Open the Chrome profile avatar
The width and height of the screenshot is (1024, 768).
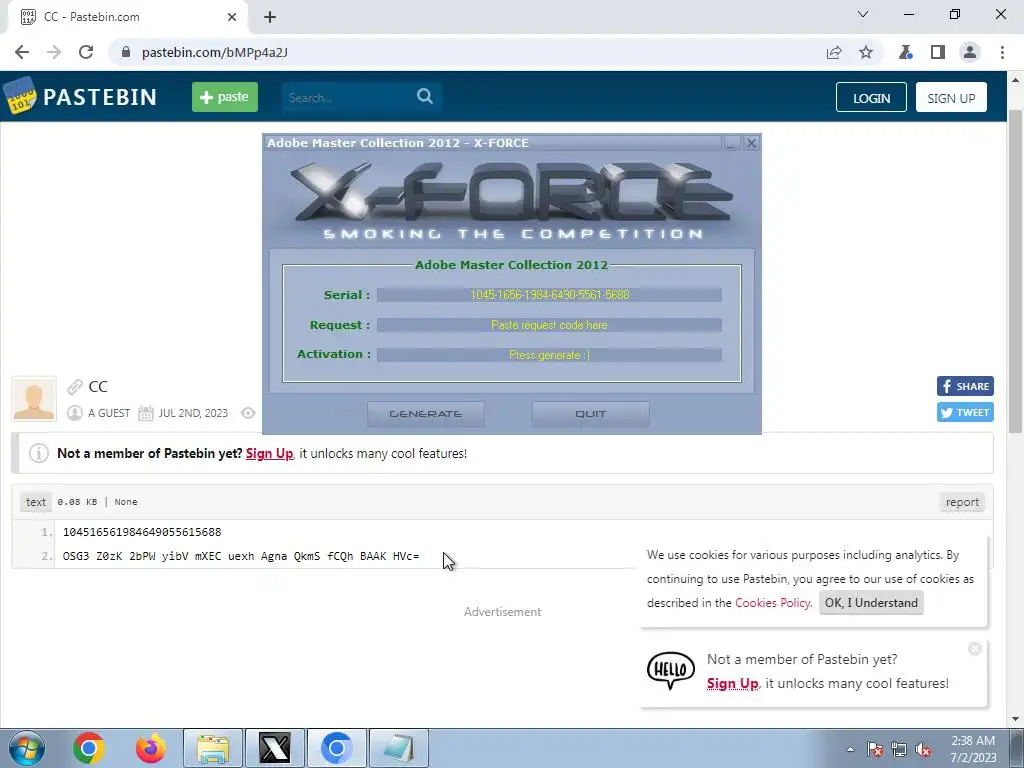(x=970, y=52)
